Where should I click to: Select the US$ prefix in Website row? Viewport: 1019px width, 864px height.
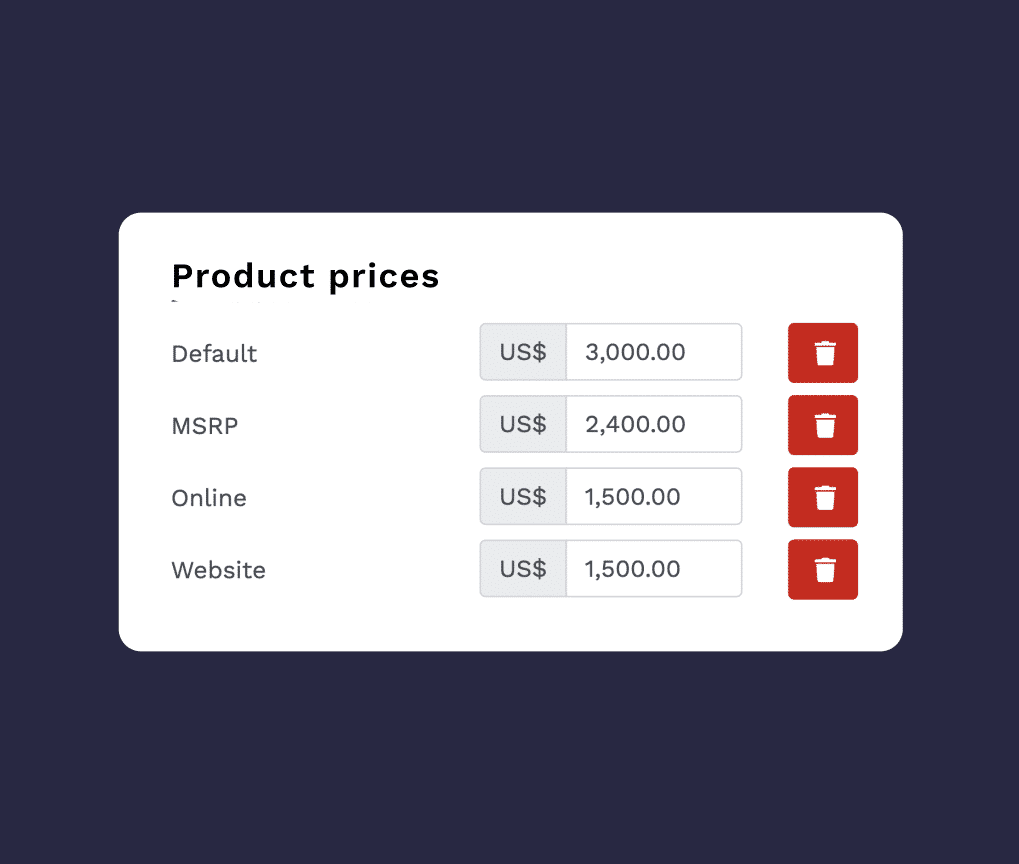click(x=523, y=568)
